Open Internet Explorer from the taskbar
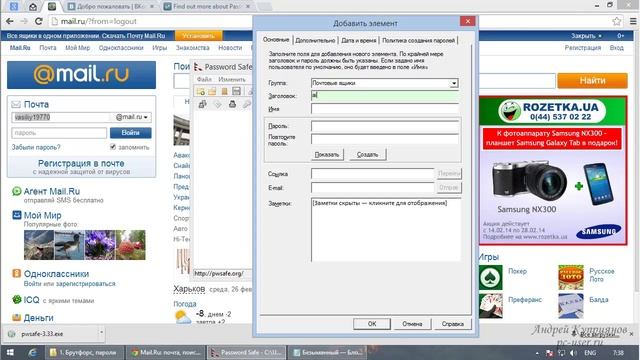Screen dimensions: 640x360 click(32, 353)
